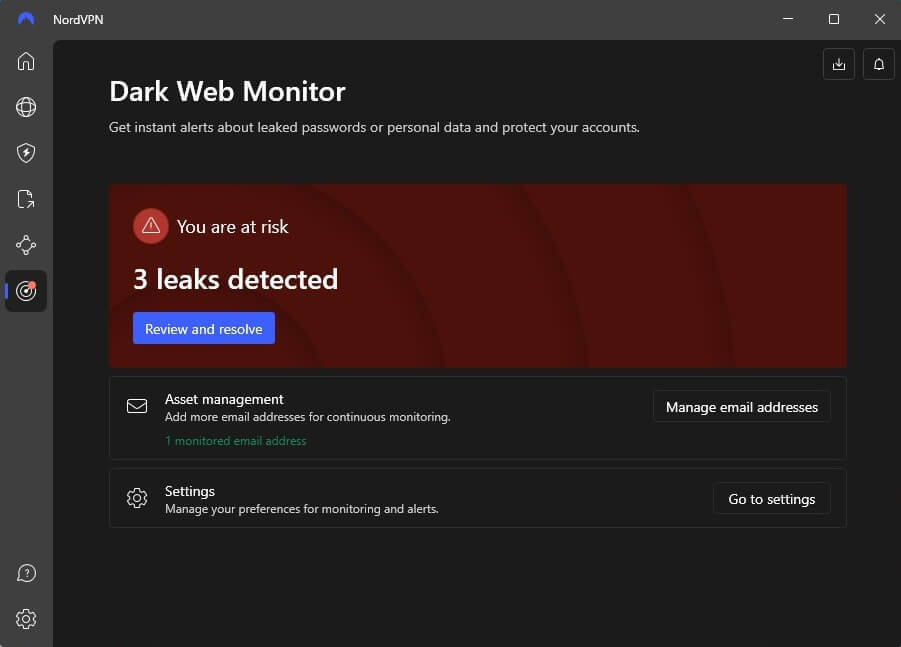901x647 pixels.
Task: Click 'Manage your preferences' description text
Action: [302, 509]
